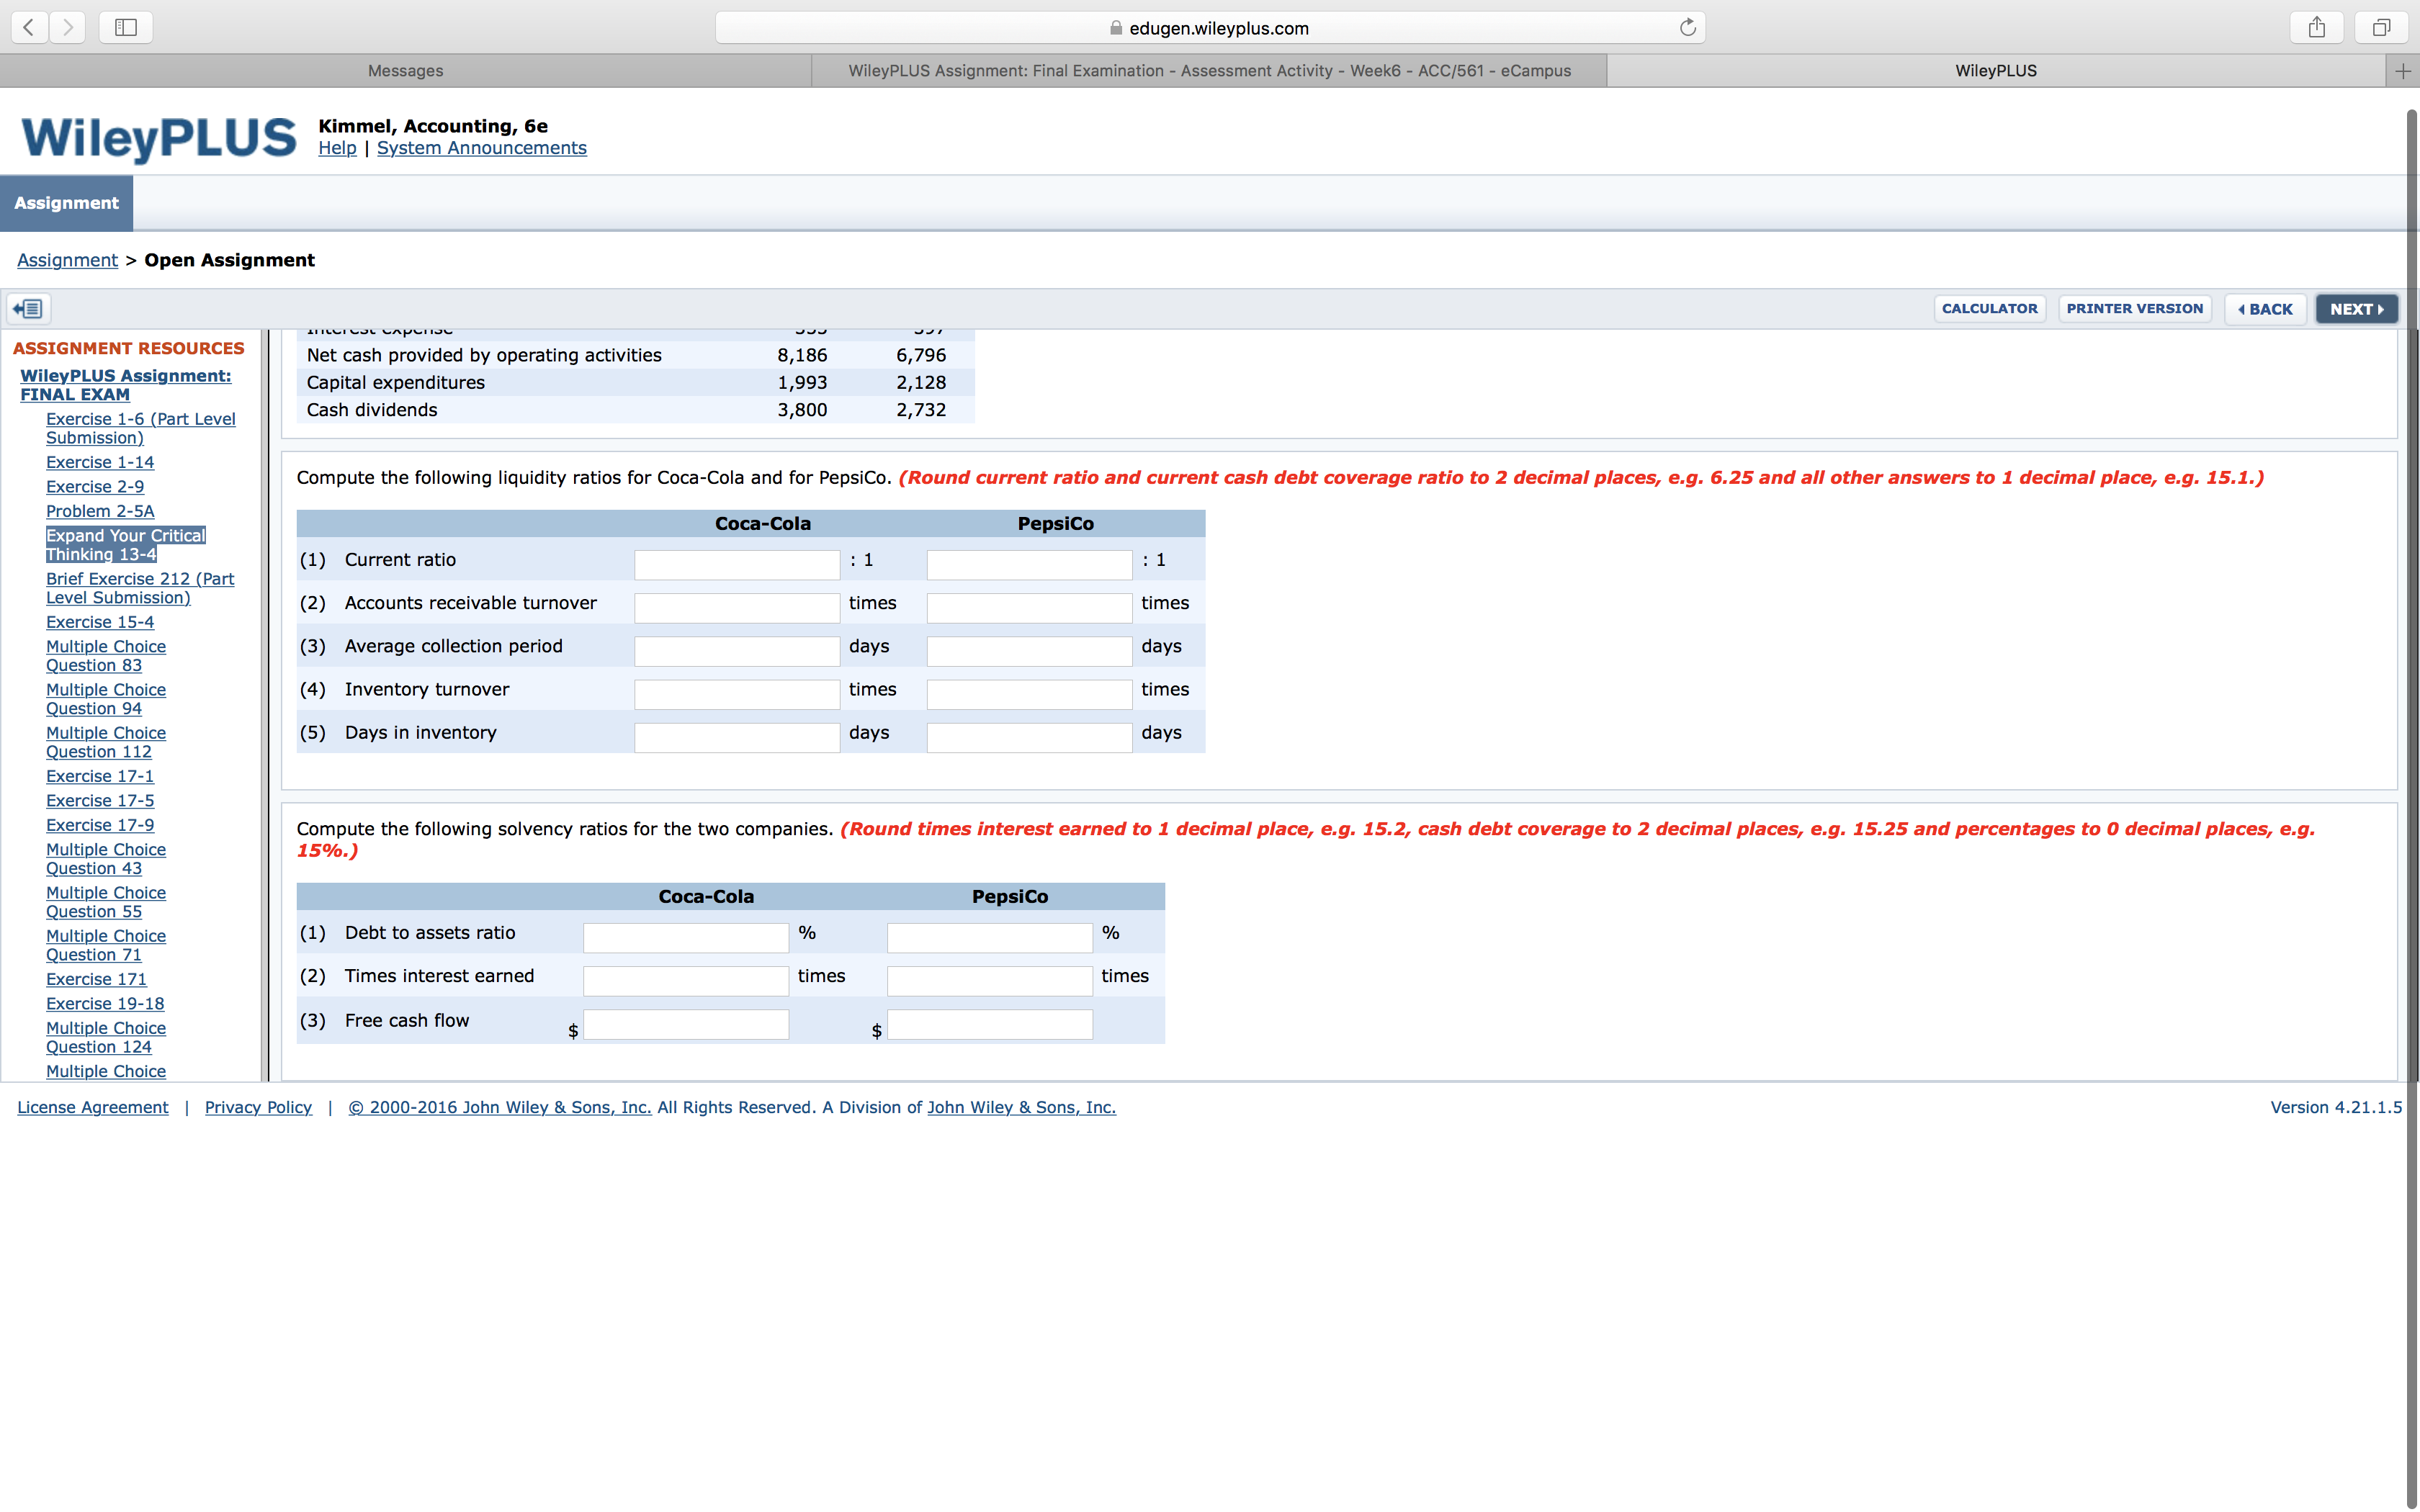Open Exercise 17-9 link
Image resolution: width=2420 pixels, height=1512 pixels.
click(100, 825)
